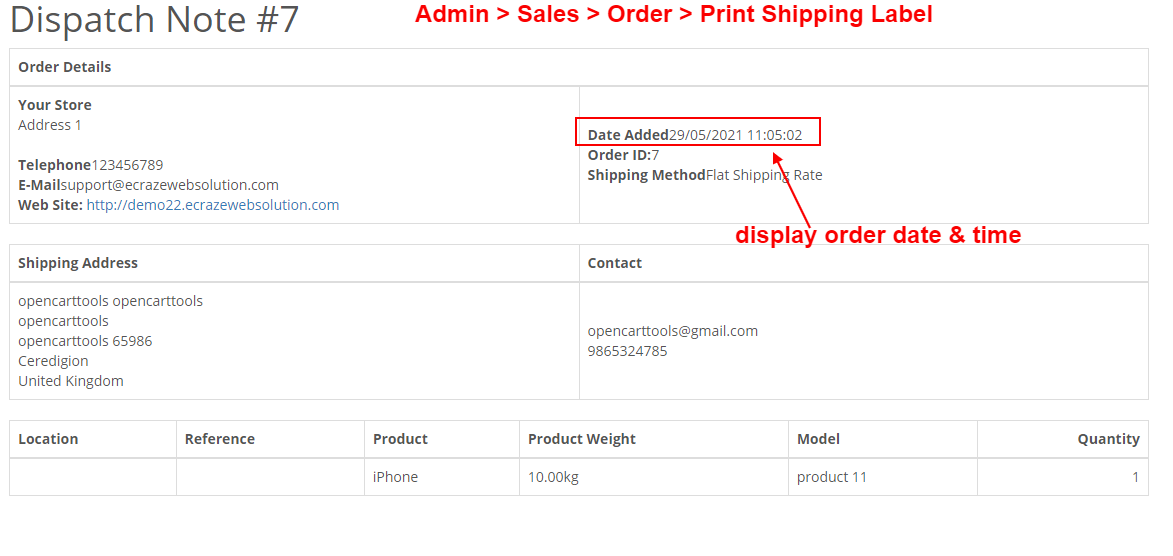Select the iPhone product cell
1173x556 pixels.
point(442,477)
